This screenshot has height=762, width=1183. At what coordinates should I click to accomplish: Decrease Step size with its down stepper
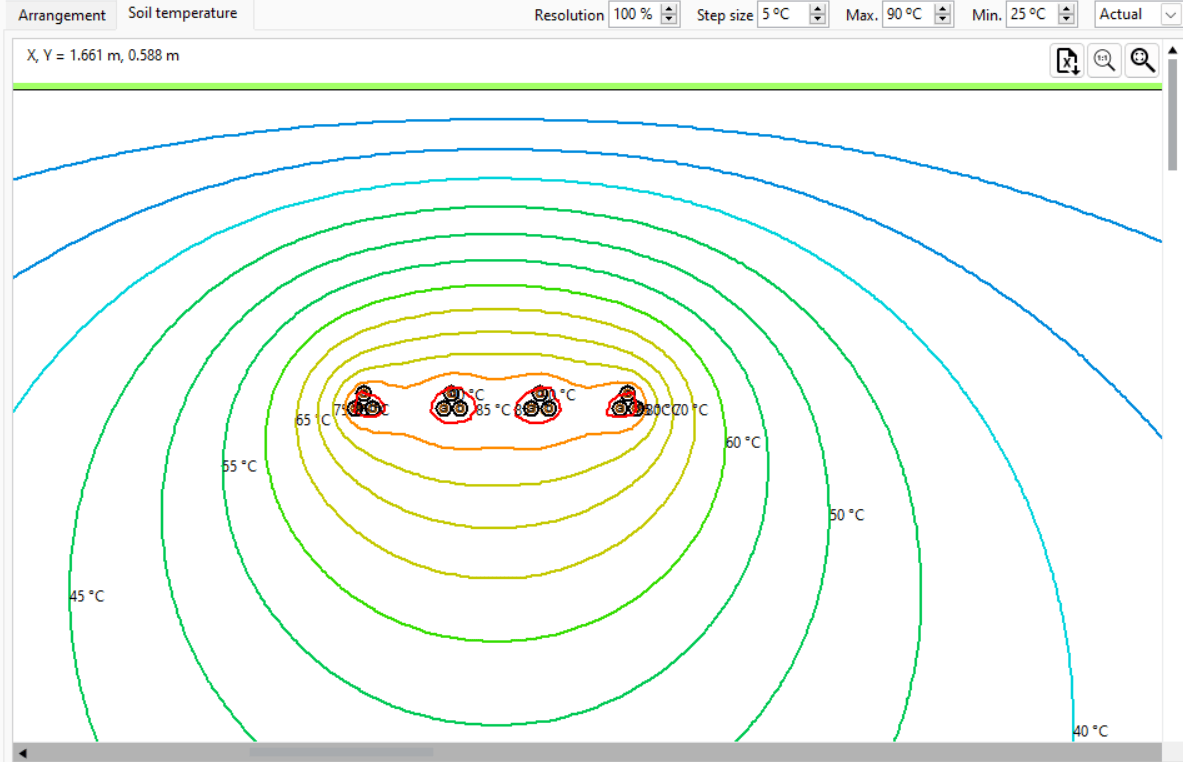pyautogui.click(x=817, y=19)
